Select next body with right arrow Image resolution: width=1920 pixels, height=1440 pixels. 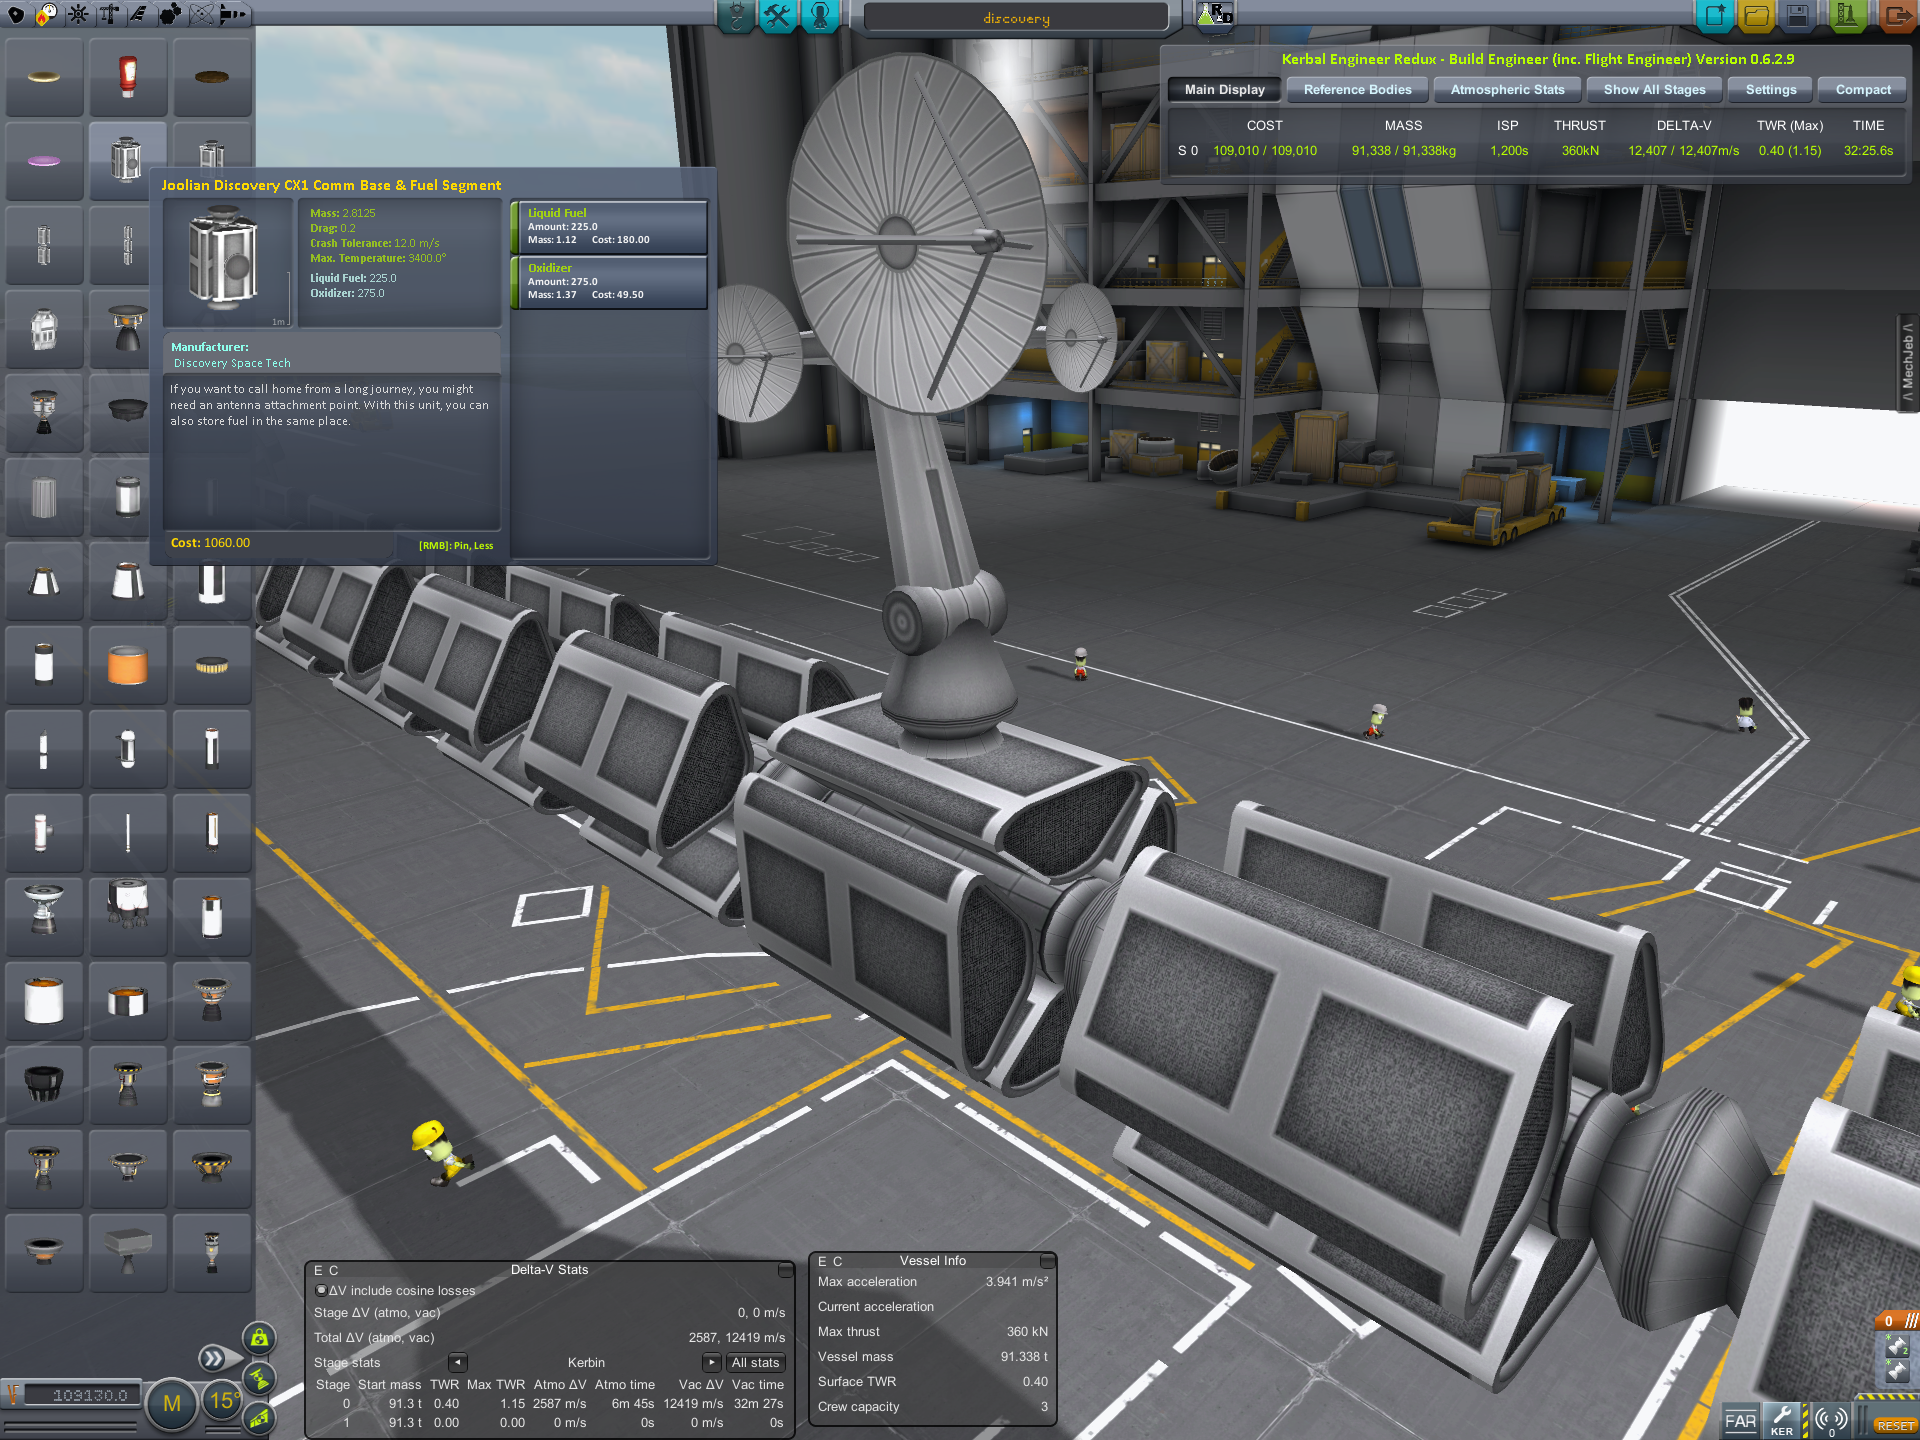tap(712, 1363)
